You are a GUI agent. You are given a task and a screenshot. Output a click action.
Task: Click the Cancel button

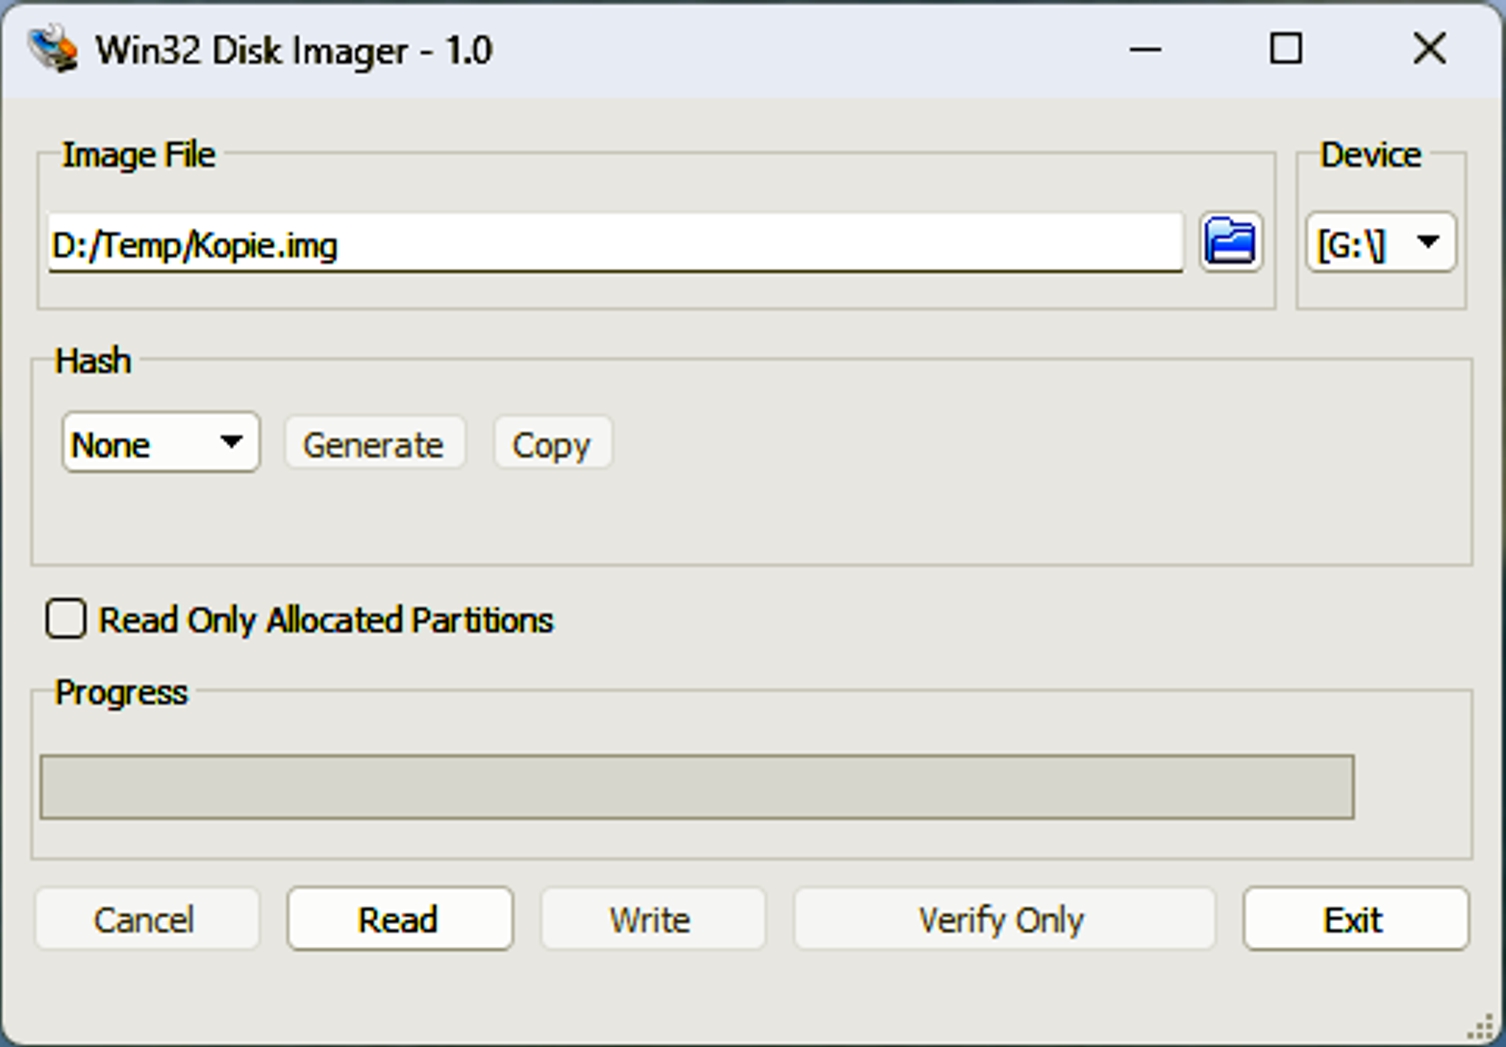(146, 919)
